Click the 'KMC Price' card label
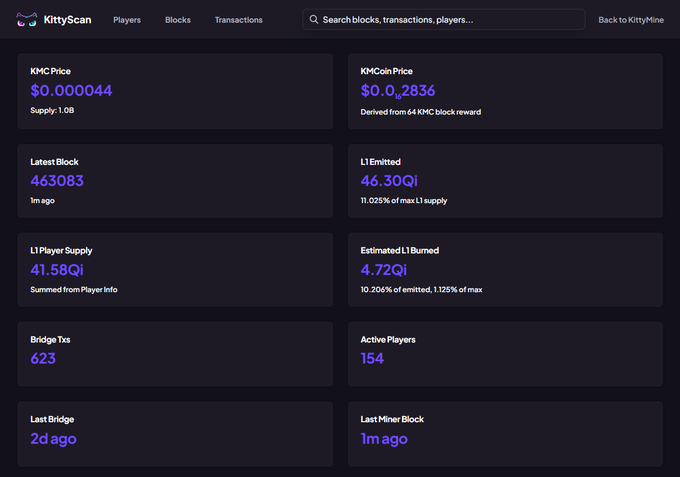This screenshot has width=680, height=477. (x=50, y=71)
